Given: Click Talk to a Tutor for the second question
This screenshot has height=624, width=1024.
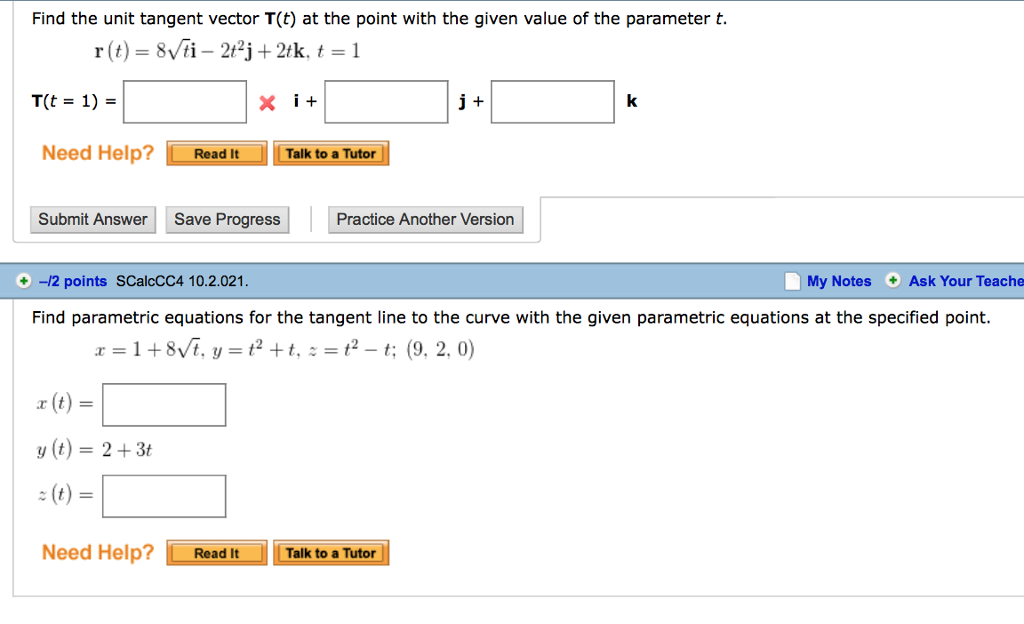Looking at the screenshot, I should 331,552.
